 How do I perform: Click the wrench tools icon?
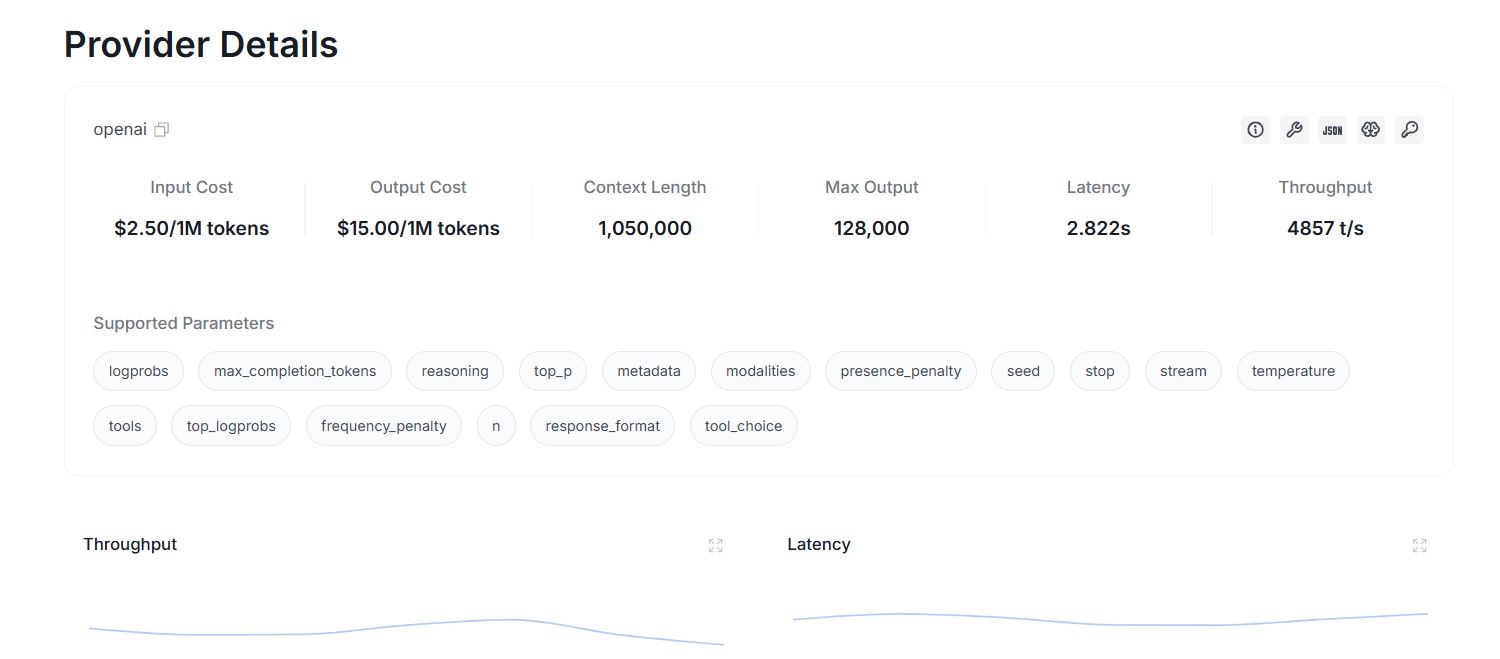[x=1294, y=129]
